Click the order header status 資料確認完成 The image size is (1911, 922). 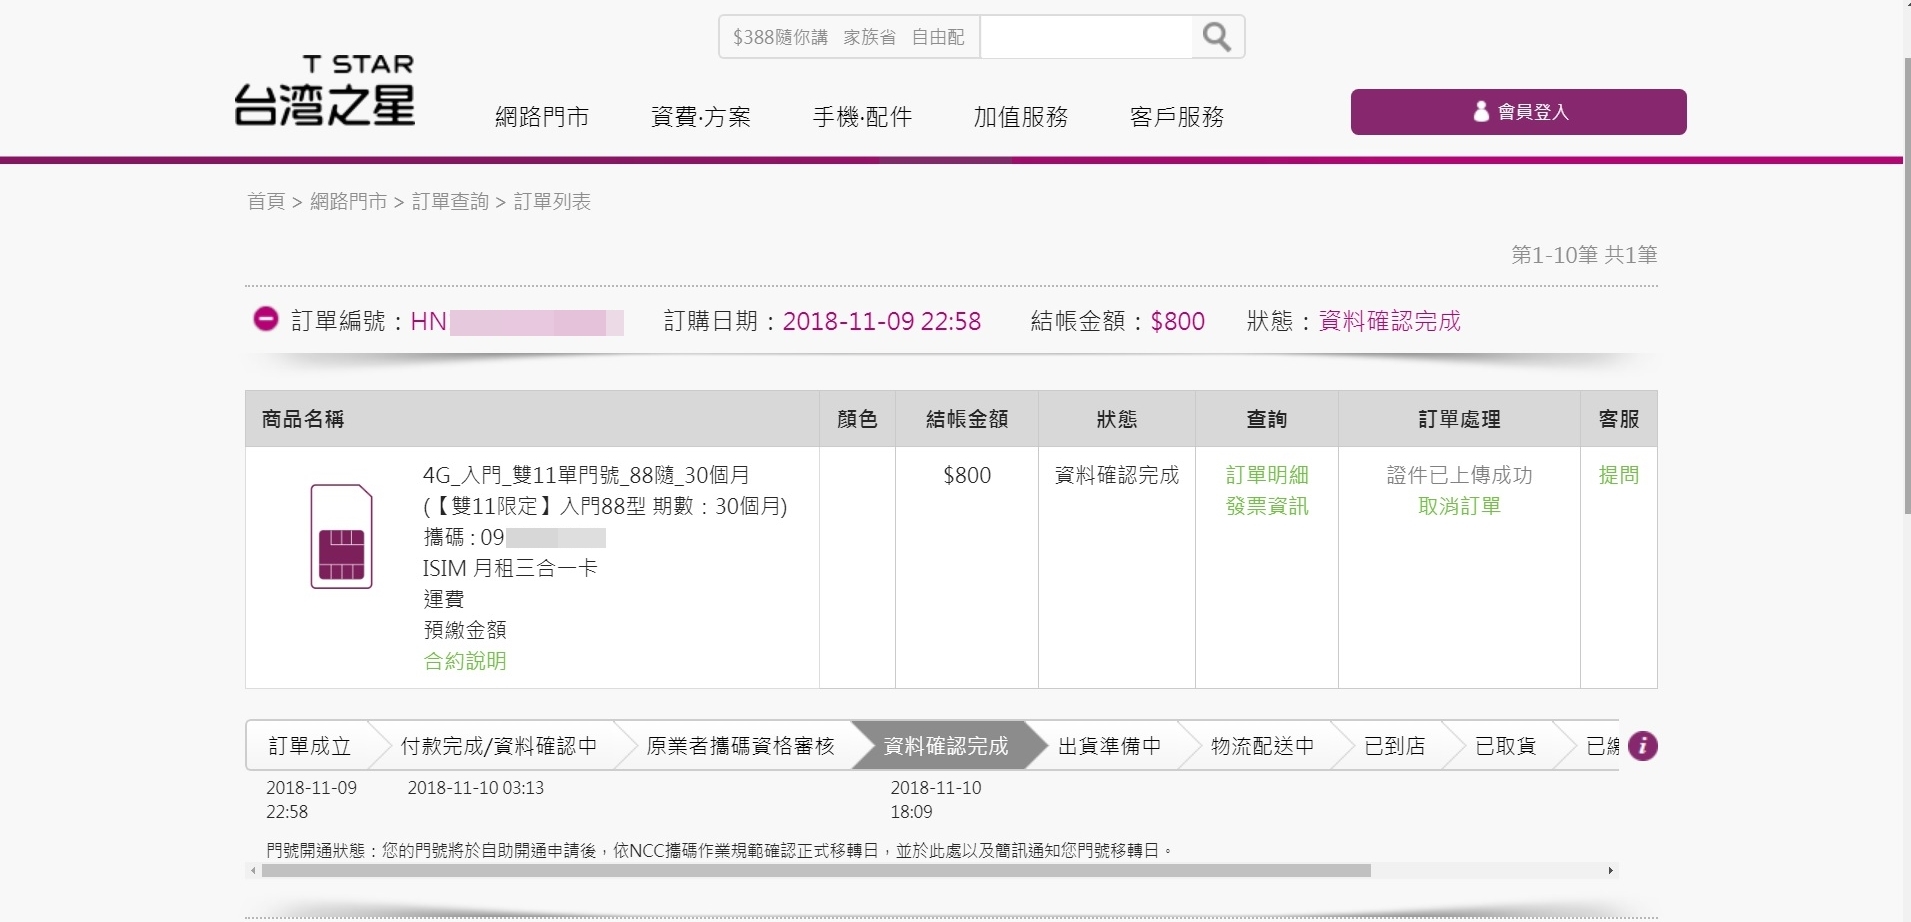point(1390,321)
